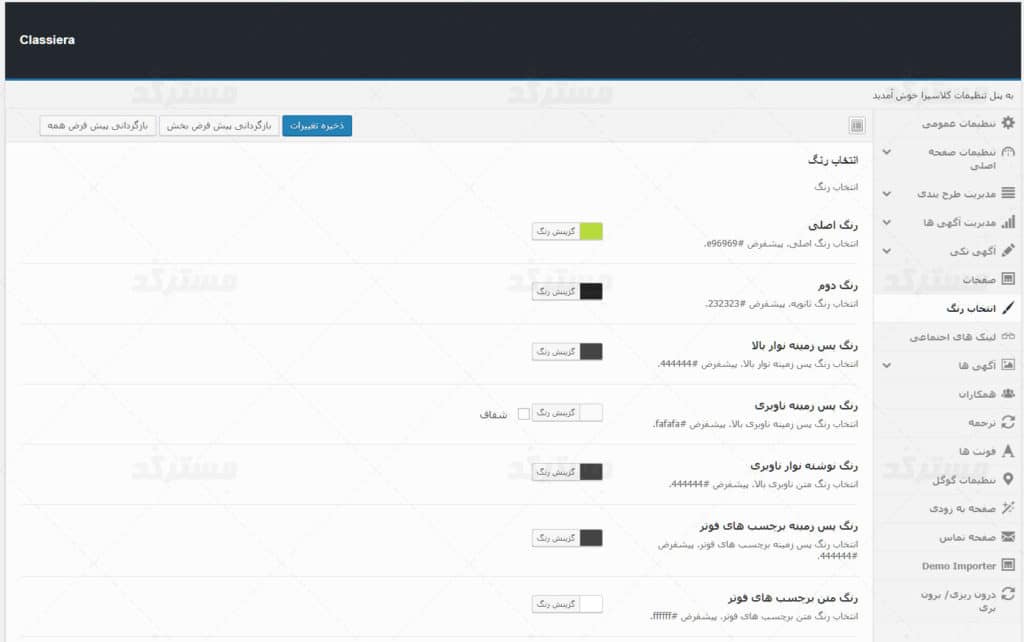
Task: Click گزینش رنگ button for رنگ اصلی
Action: coord(556,231)
